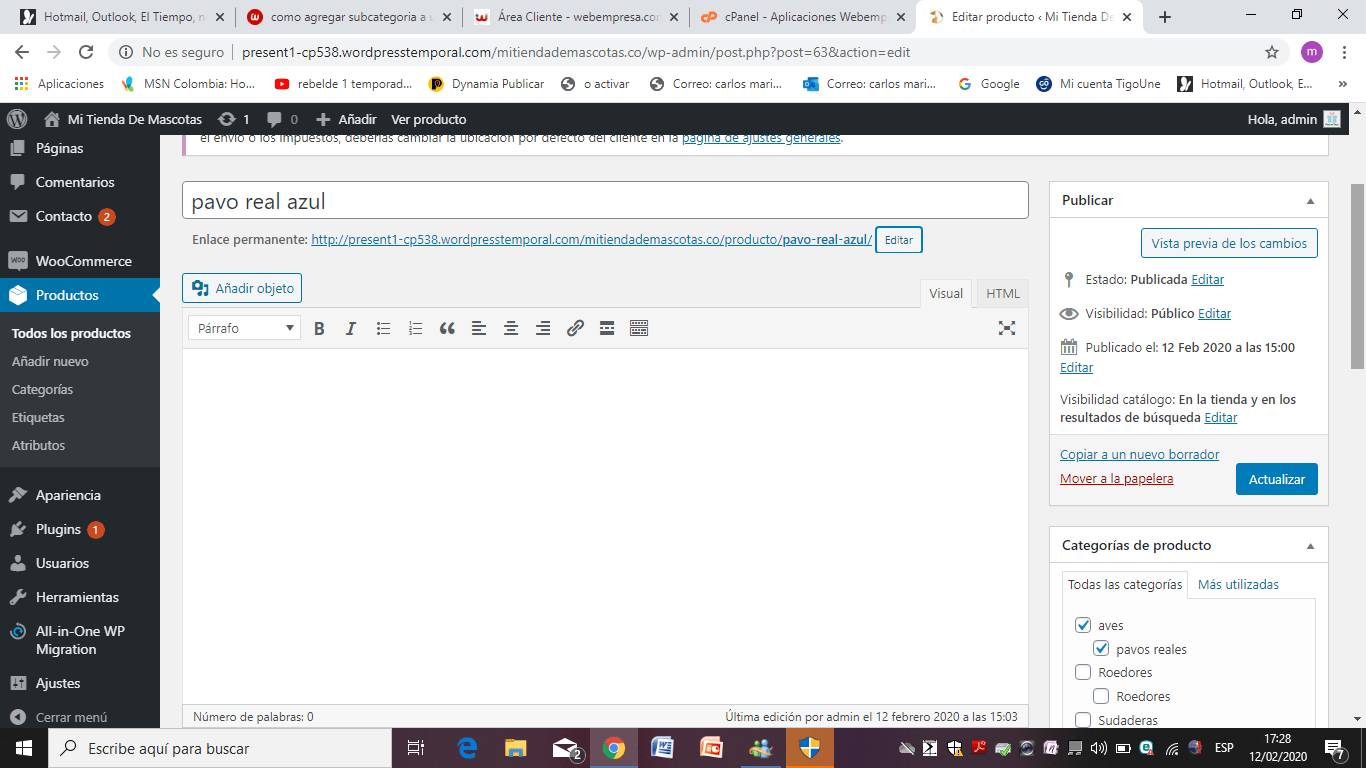Edit the Visibilidad catálogo setting
This screenshot has height=768, width=1366.
(1221, 417)
